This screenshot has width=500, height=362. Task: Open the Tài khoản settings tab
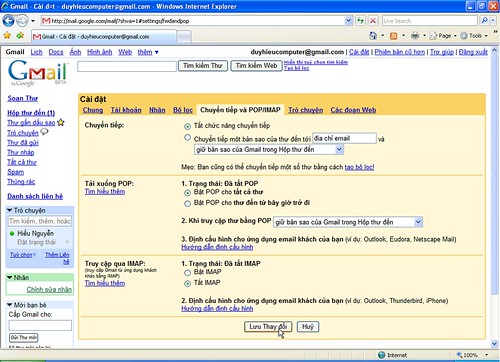pyautogui.click(x=126, y=110)
